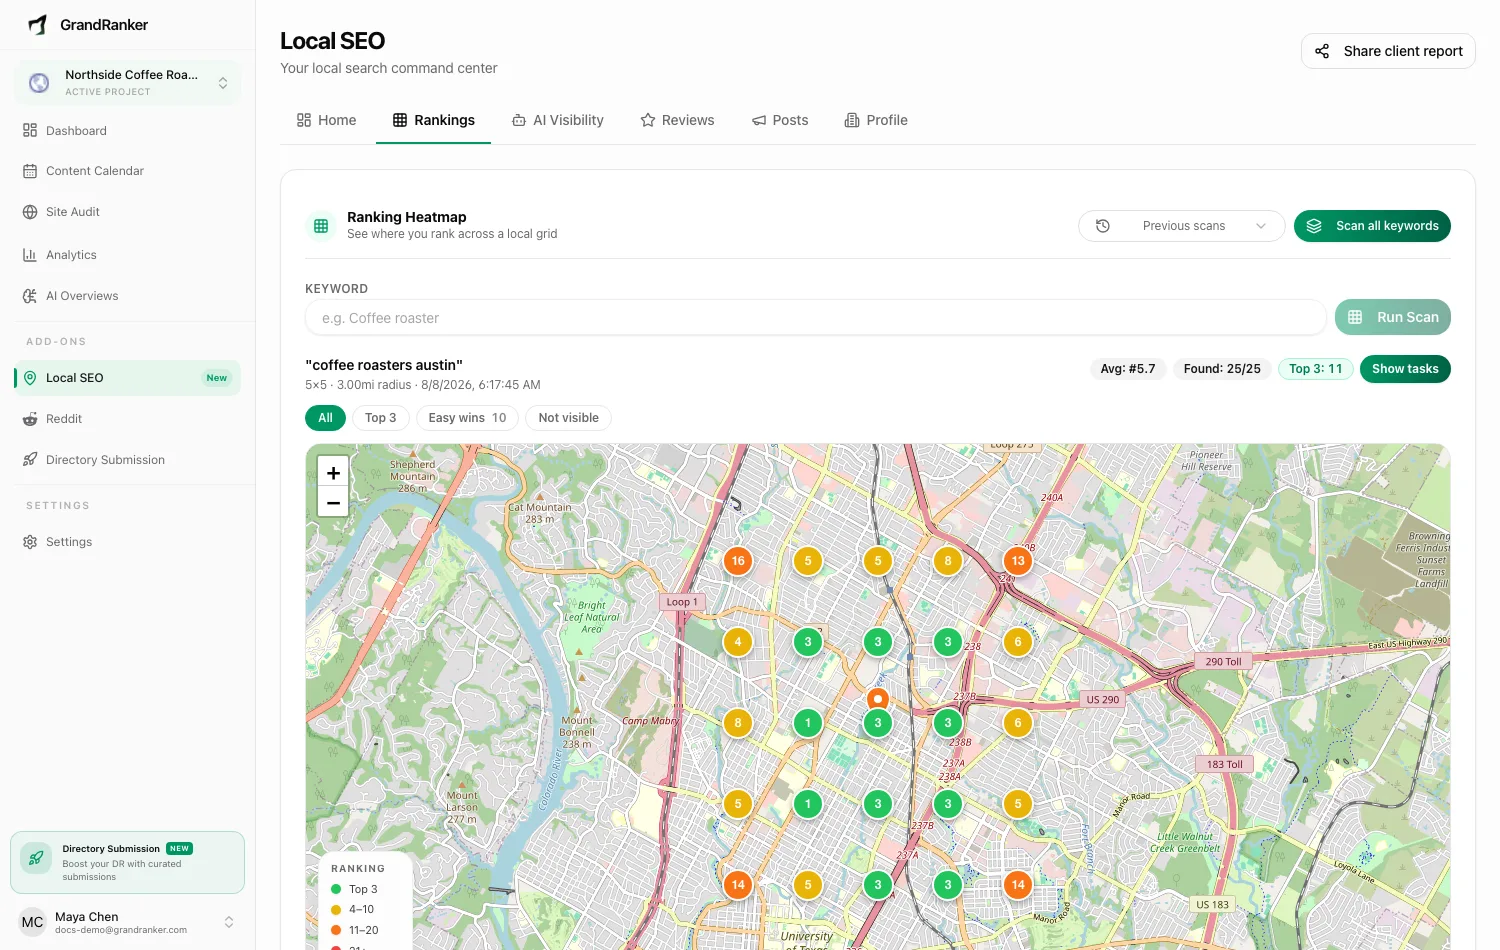Expand the Maya Chen account menu
This screenshot has height=950, width=1500.
click(229, 922)
